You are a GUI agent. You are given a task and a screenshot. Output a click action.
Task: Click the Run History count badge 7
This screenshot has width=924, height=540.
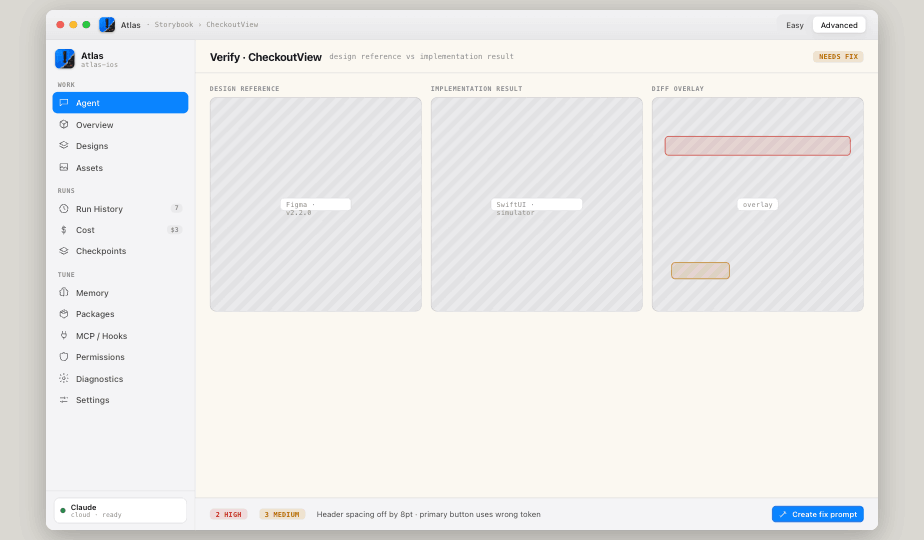pyautogui.click(x=176, y=208)
